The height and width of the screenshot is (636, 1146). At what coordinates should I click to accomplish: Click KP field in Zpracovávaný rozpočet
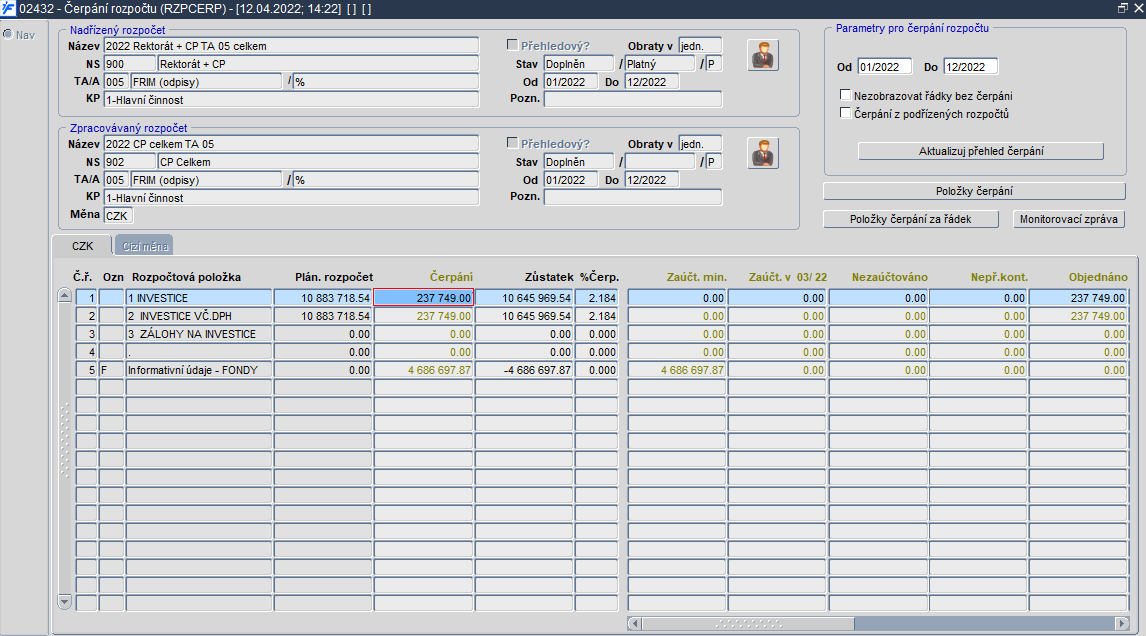coord(291,197)
